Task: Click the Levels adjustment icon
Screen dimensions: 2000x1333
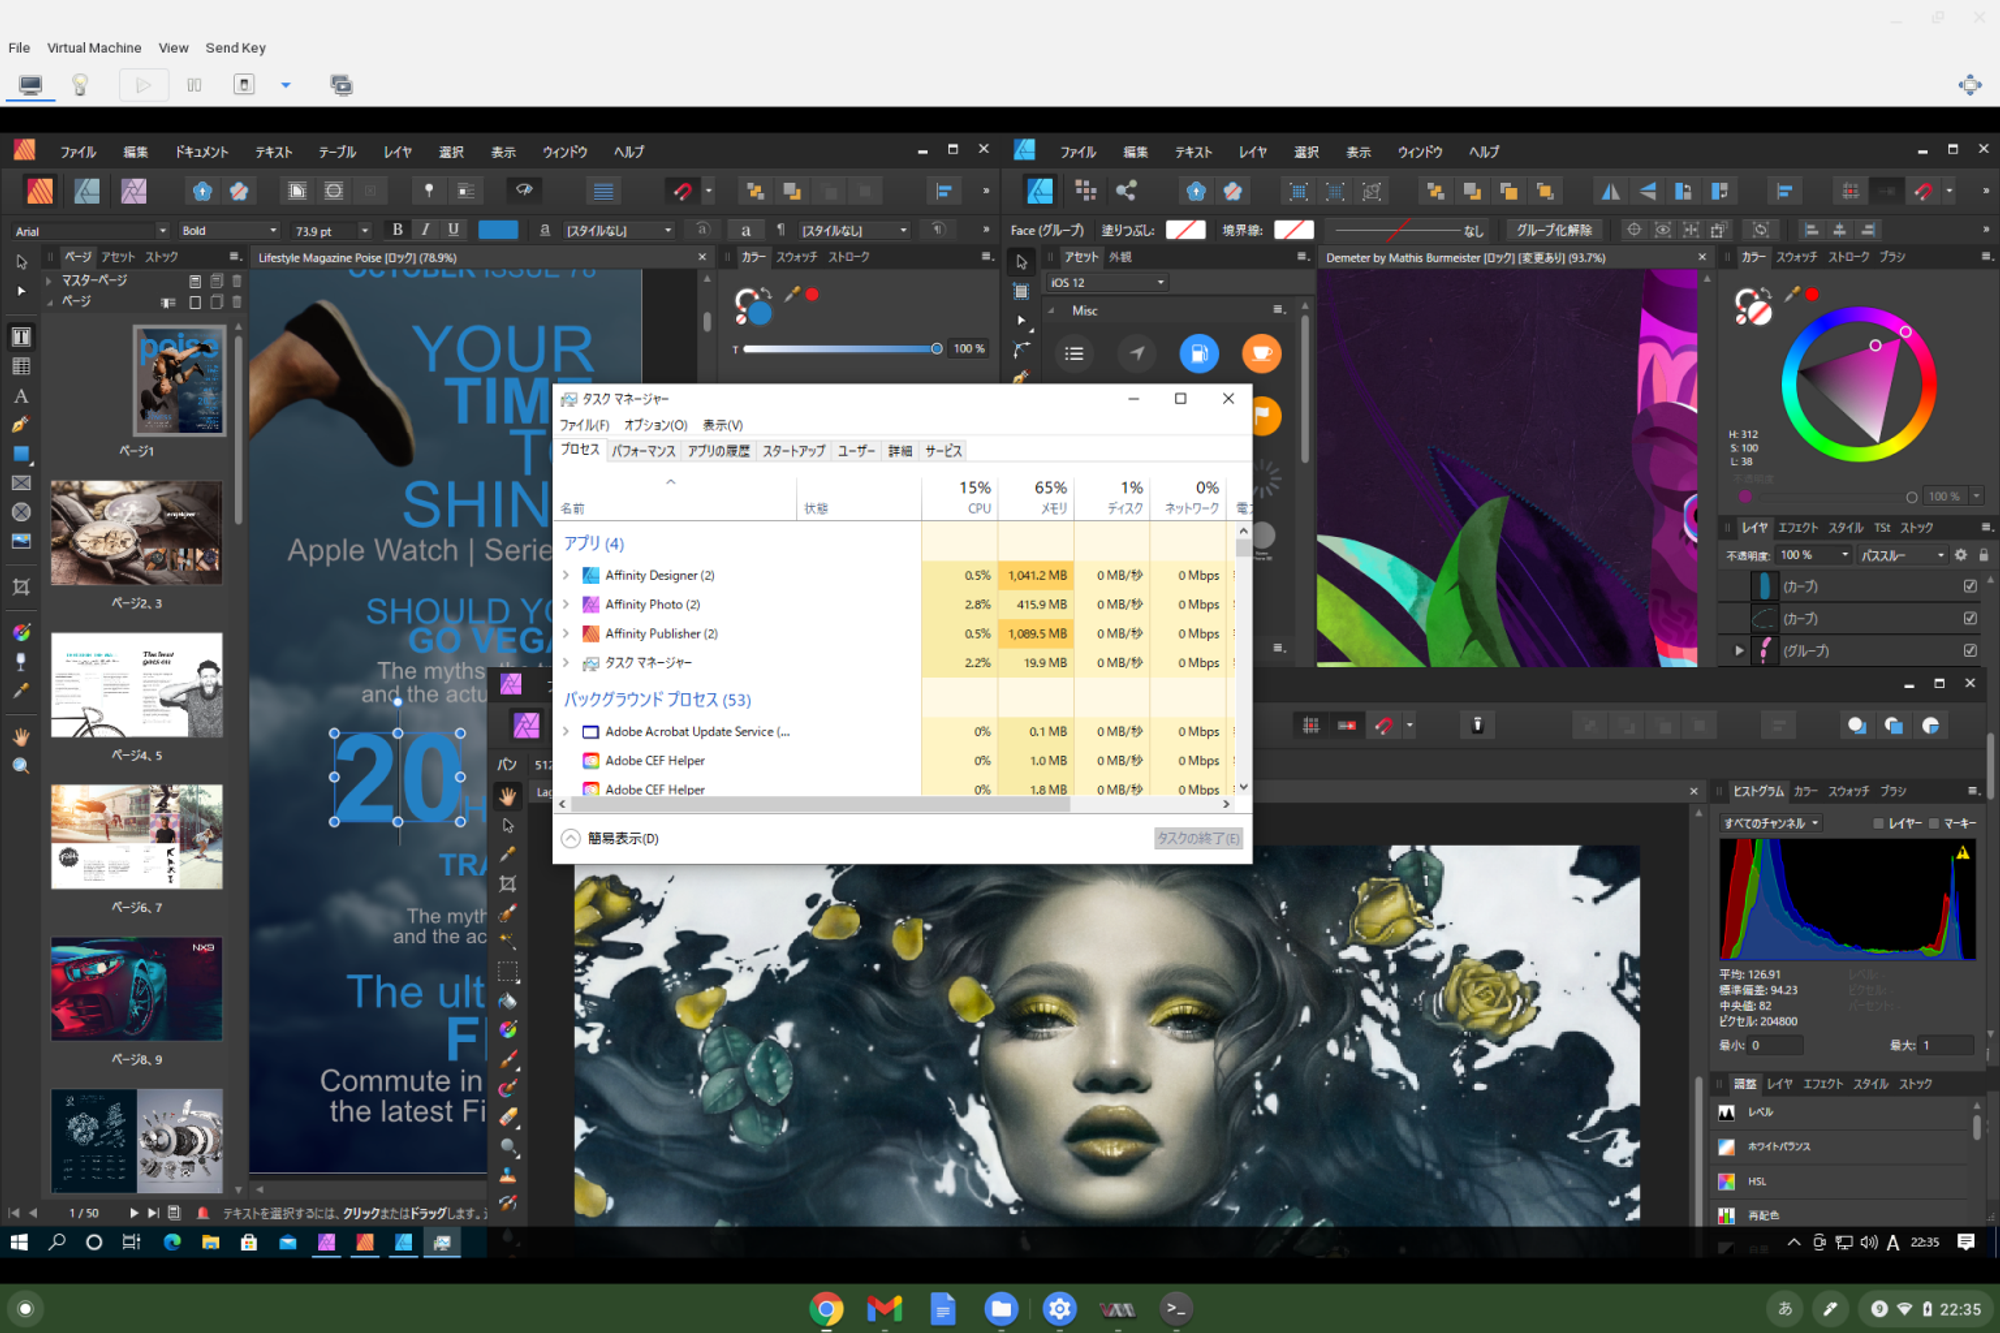Action: pyautogui.click(x=1726, y=1112)
